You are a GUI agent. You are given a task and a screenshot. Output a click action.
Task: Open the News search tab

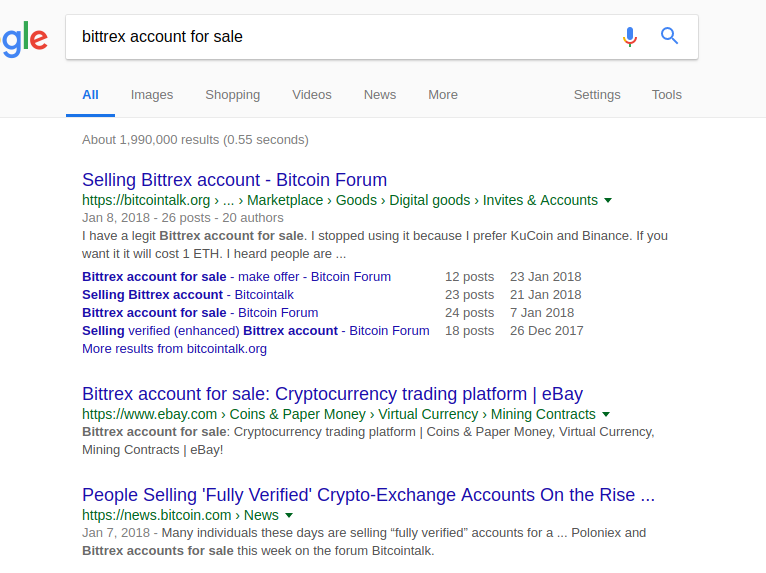point(380,95)
